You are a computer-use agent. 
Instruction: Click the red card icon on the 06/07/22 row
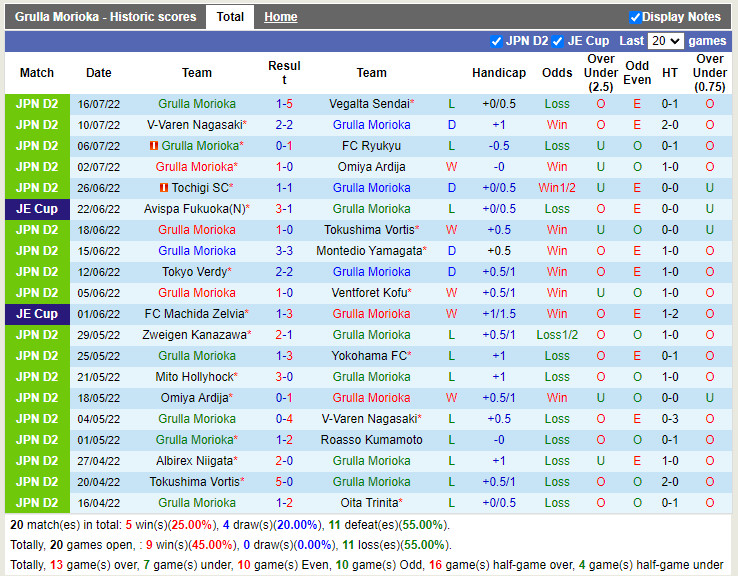pyautogui.click(x=154, y=146)
